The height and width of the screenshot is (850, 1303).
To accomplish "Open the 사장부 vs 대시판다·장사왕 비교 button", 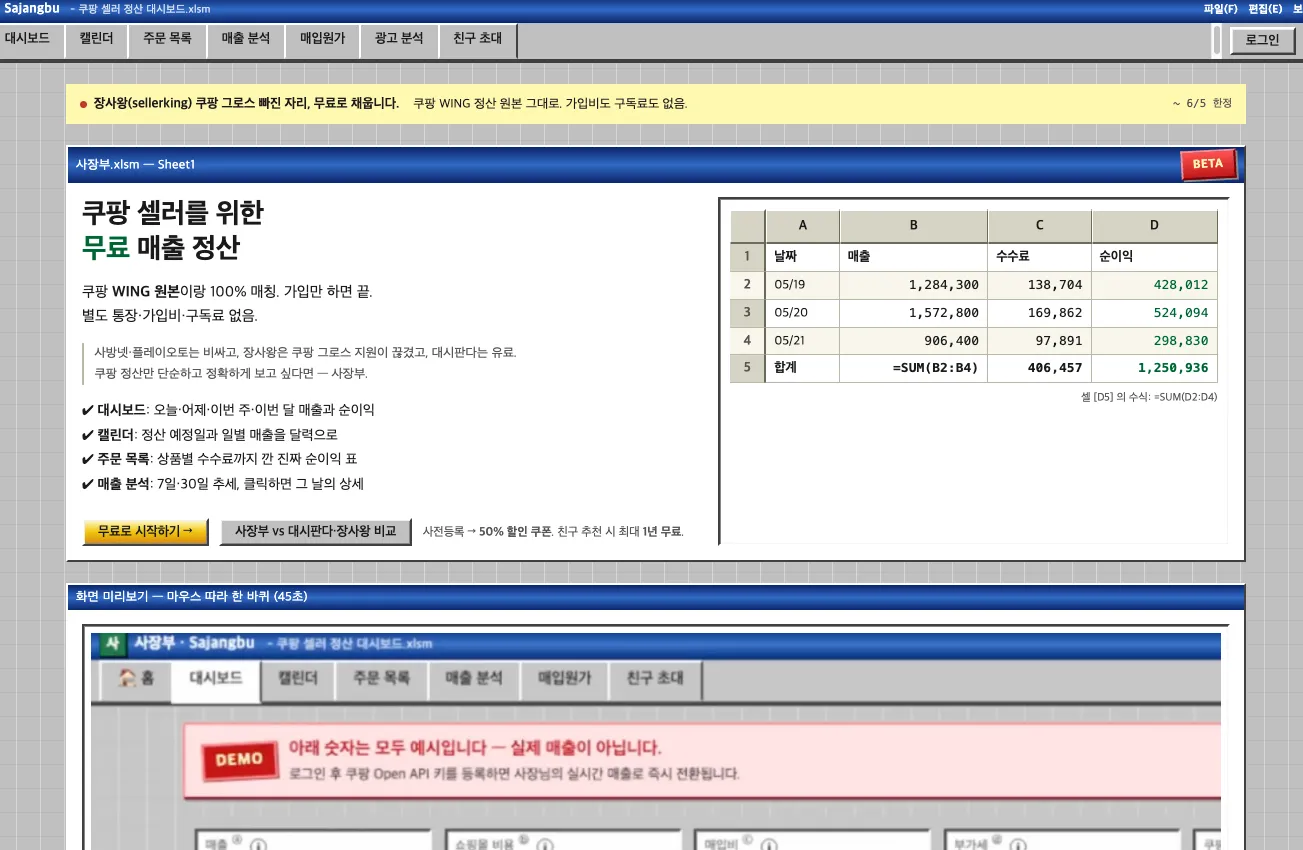I will (316, 532).
